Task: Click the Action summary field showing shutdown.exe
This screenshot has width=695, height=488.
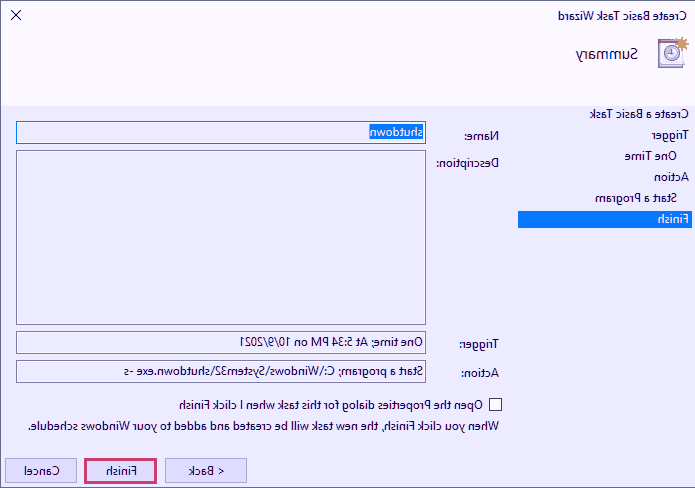Action: click(x=220, y=372)
